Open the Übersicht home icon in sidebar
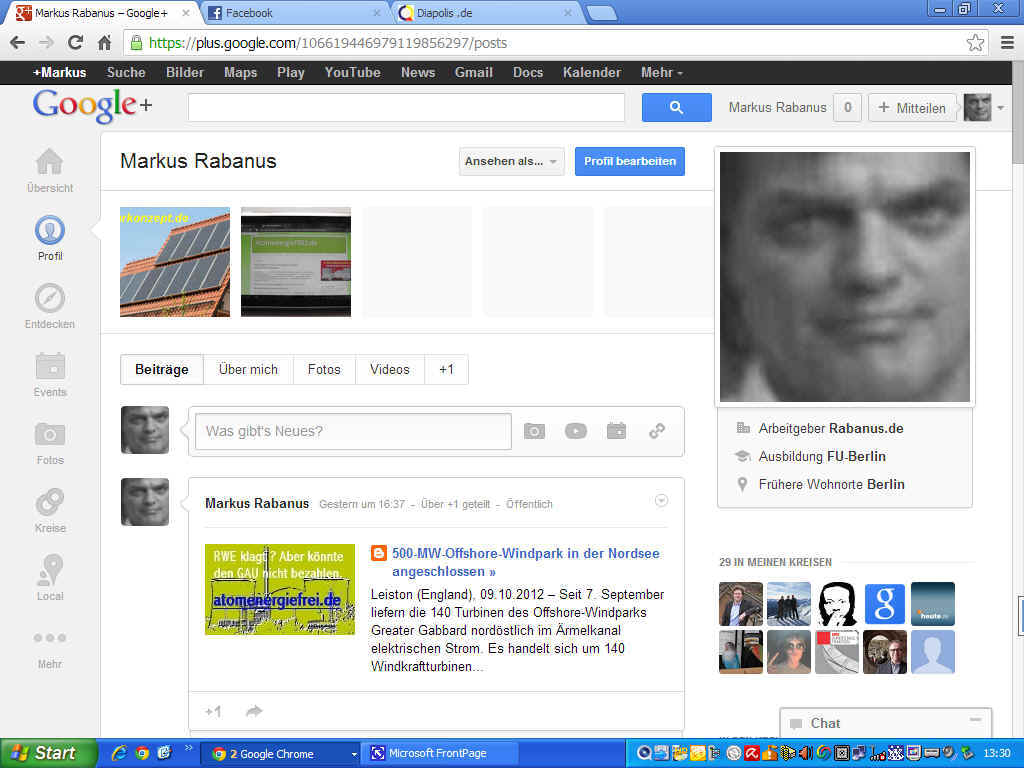 coord(50,162)
